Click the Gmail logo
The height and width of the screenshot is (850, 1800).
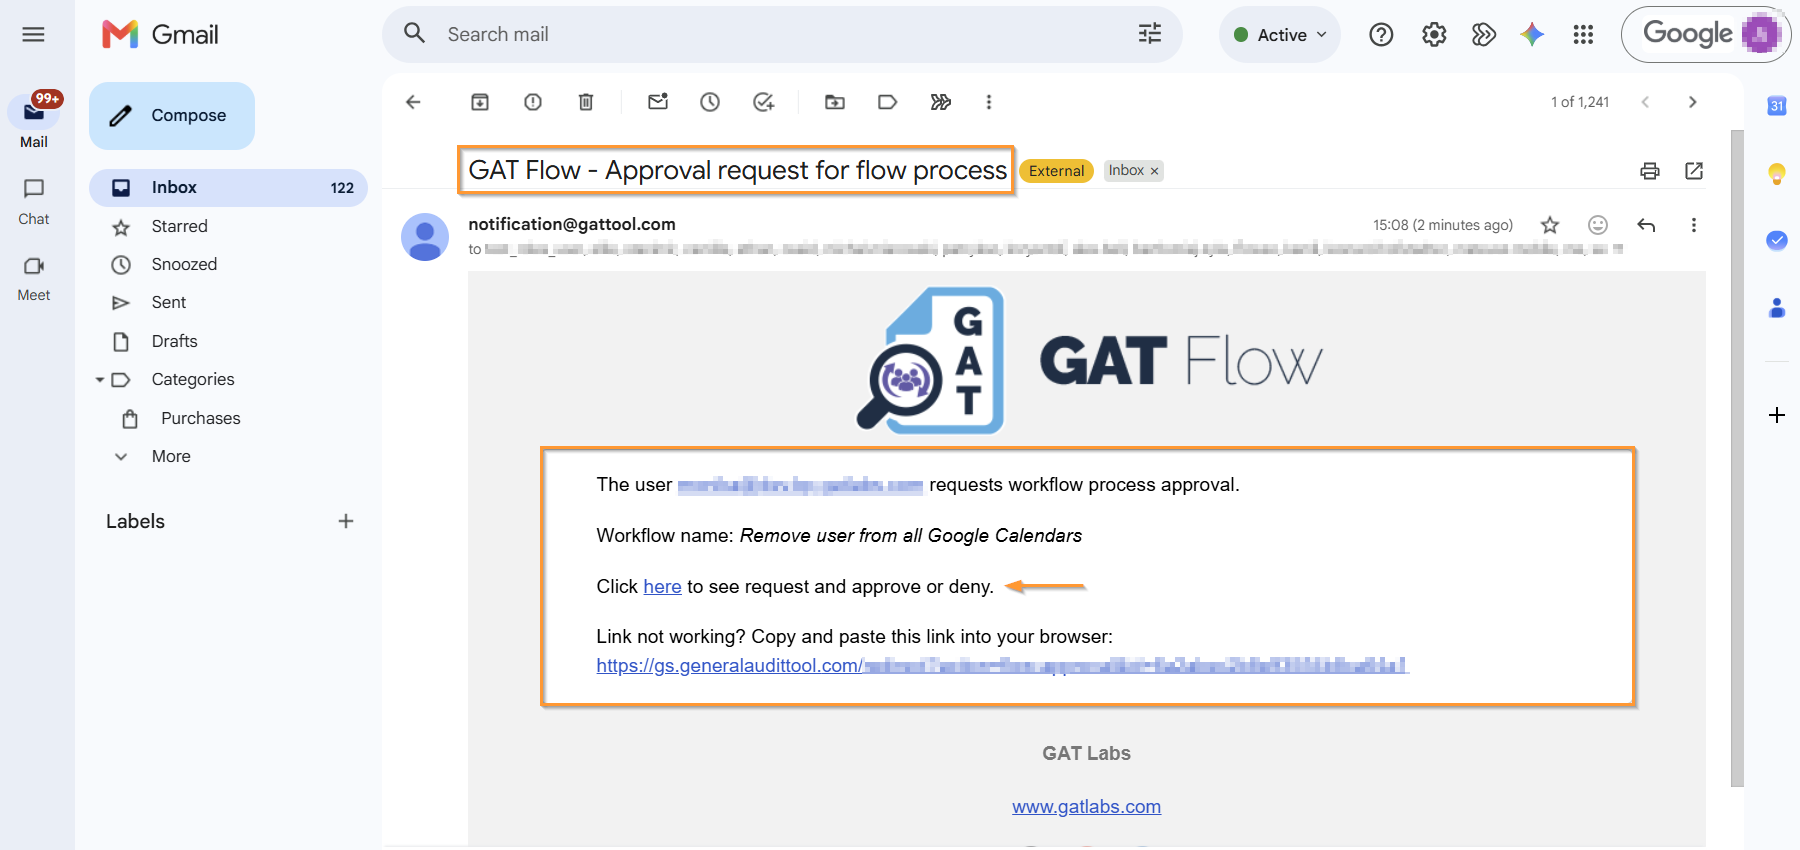click(x=160, y=35)
